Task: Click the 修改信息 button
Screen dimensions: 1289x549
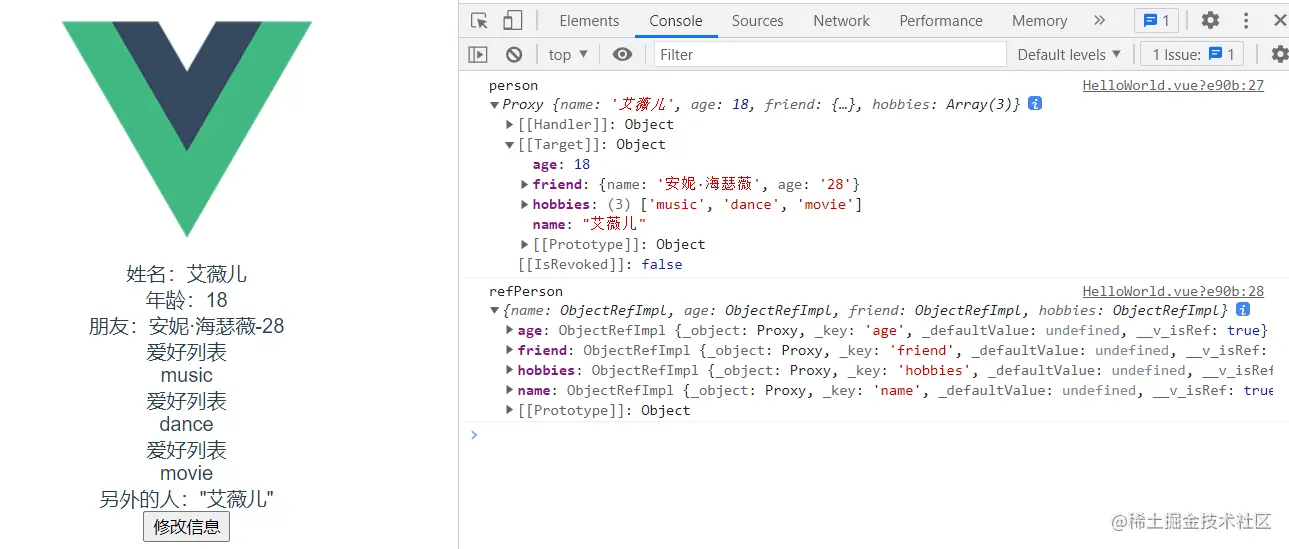Action: tap(186, 526)
